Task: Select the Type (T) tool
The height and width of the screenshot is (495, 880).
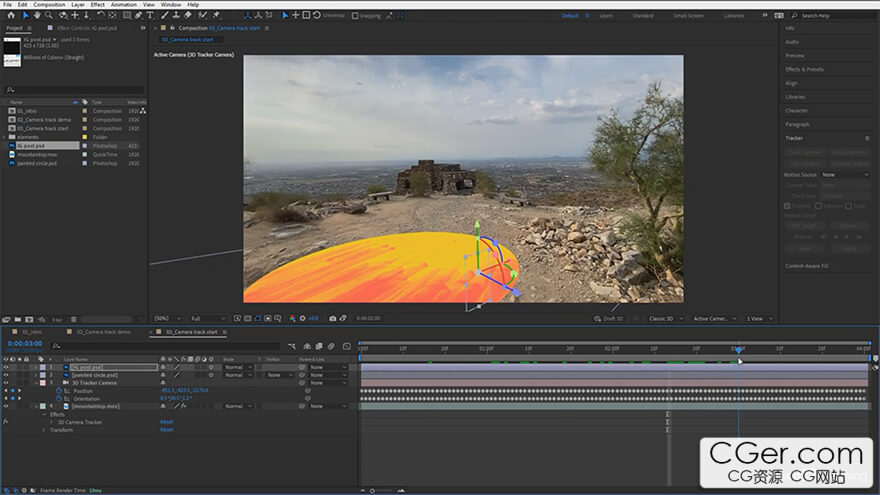Action: [x=150, y=15]
